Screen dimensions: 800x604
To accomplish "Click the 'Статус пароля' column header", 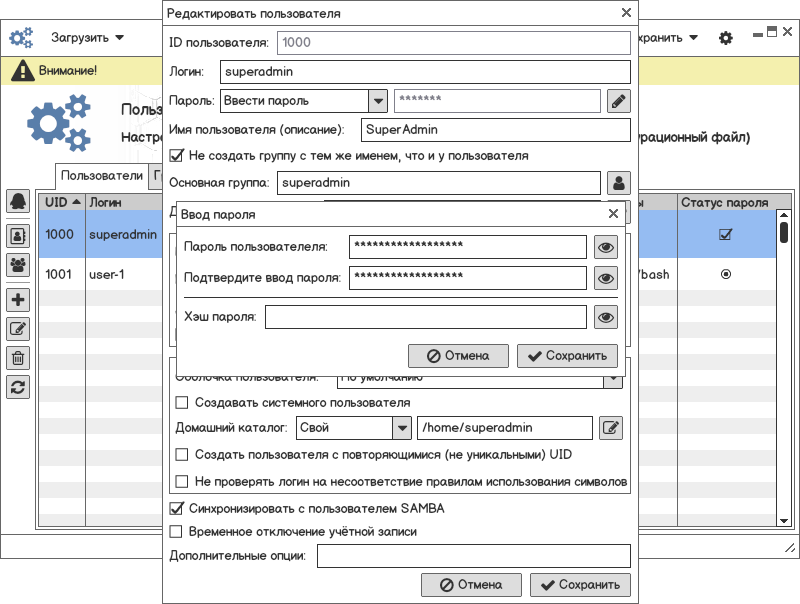I will coord(727,202).
